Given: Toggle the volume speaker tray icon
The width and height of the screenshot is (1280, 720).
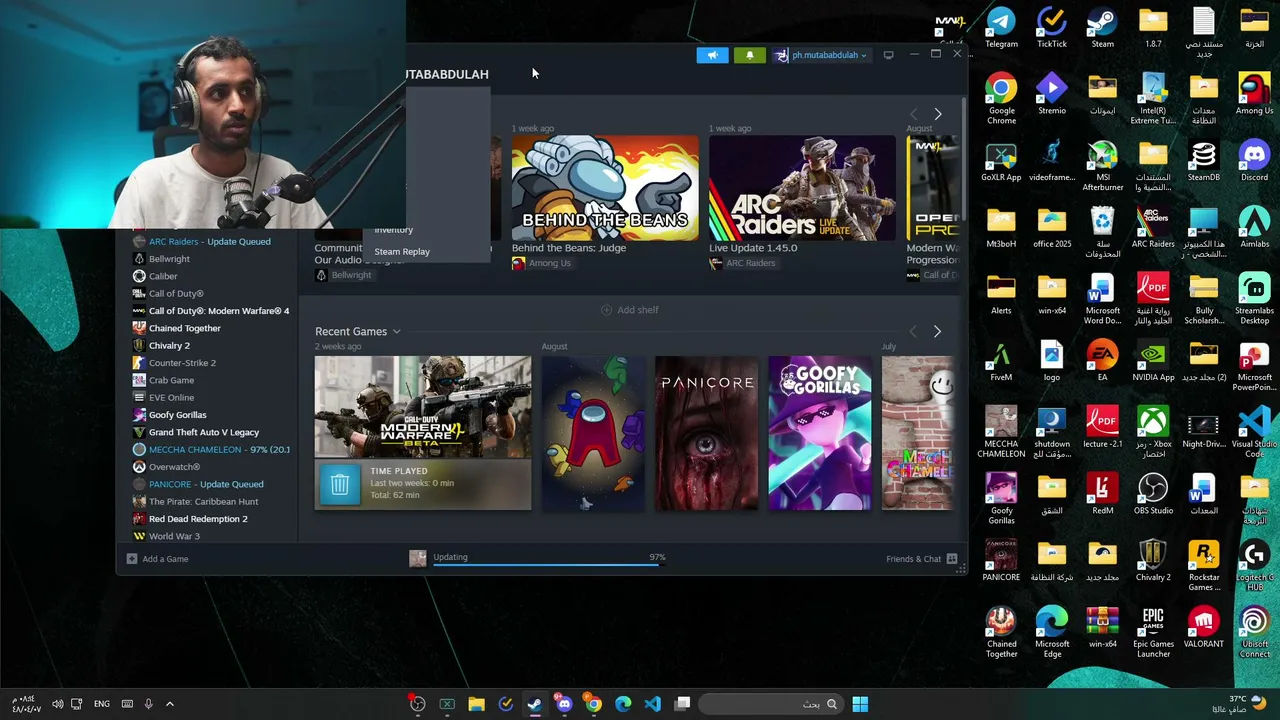Looking at the screenshot, I should [57, 704].
